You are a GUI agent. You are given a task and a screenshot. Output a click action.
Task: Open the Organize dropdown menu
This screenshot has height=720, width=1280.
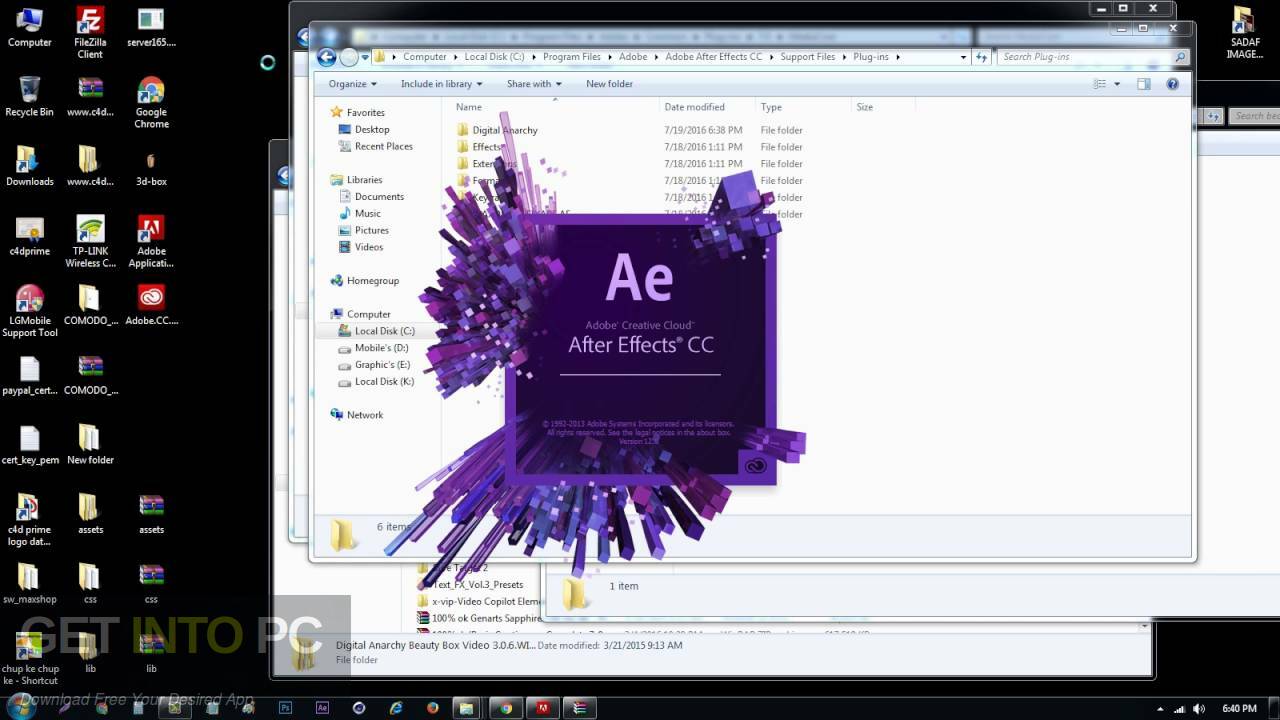(x=352, y=84)
